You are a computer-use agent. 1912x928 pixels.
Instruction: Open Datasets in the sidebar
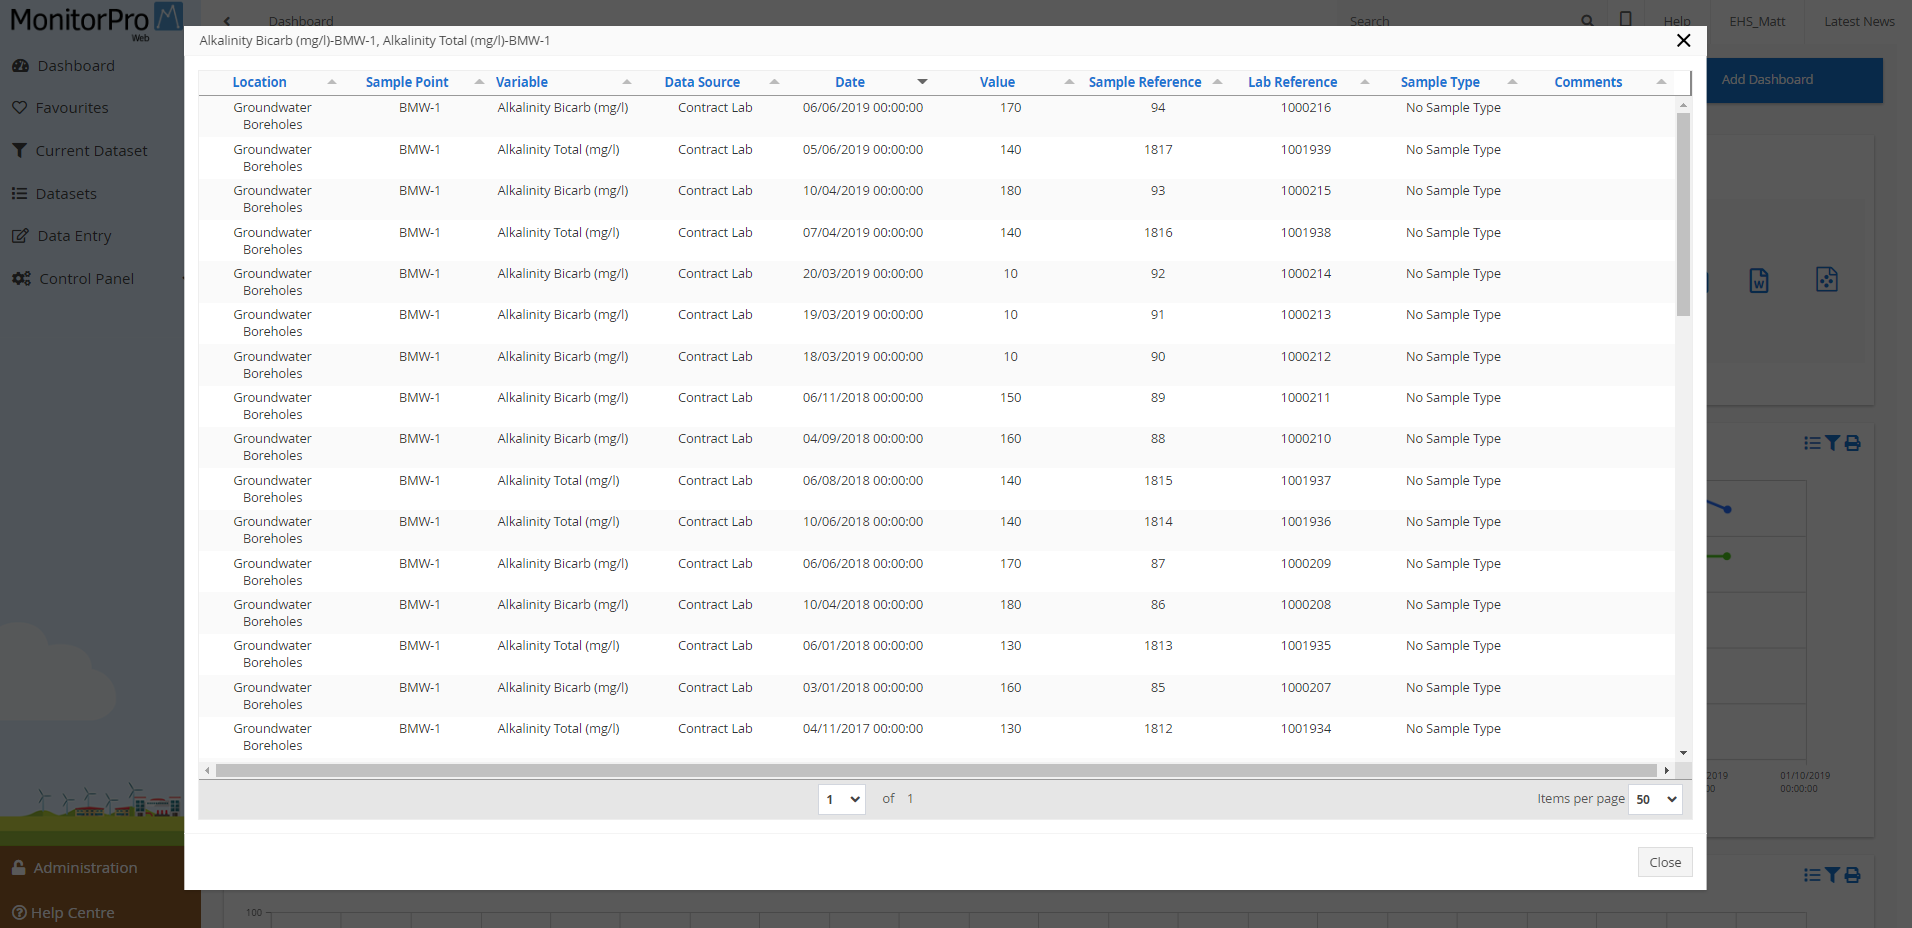pyautogui.click(x=55, y=194)
